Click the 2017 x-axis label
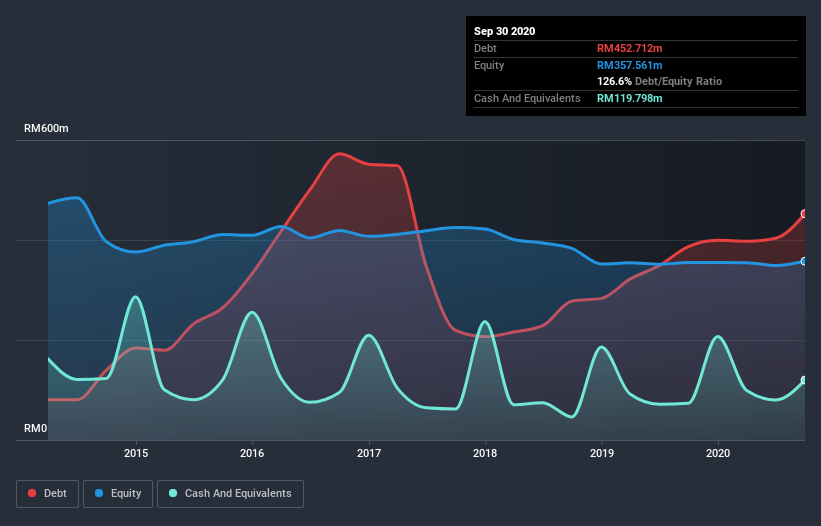 point(369,453)
